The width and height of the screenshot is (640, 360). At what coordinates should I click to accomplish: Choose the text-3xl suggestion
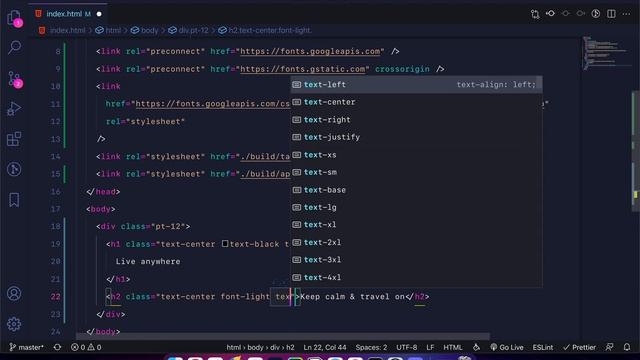coord(416,260)
